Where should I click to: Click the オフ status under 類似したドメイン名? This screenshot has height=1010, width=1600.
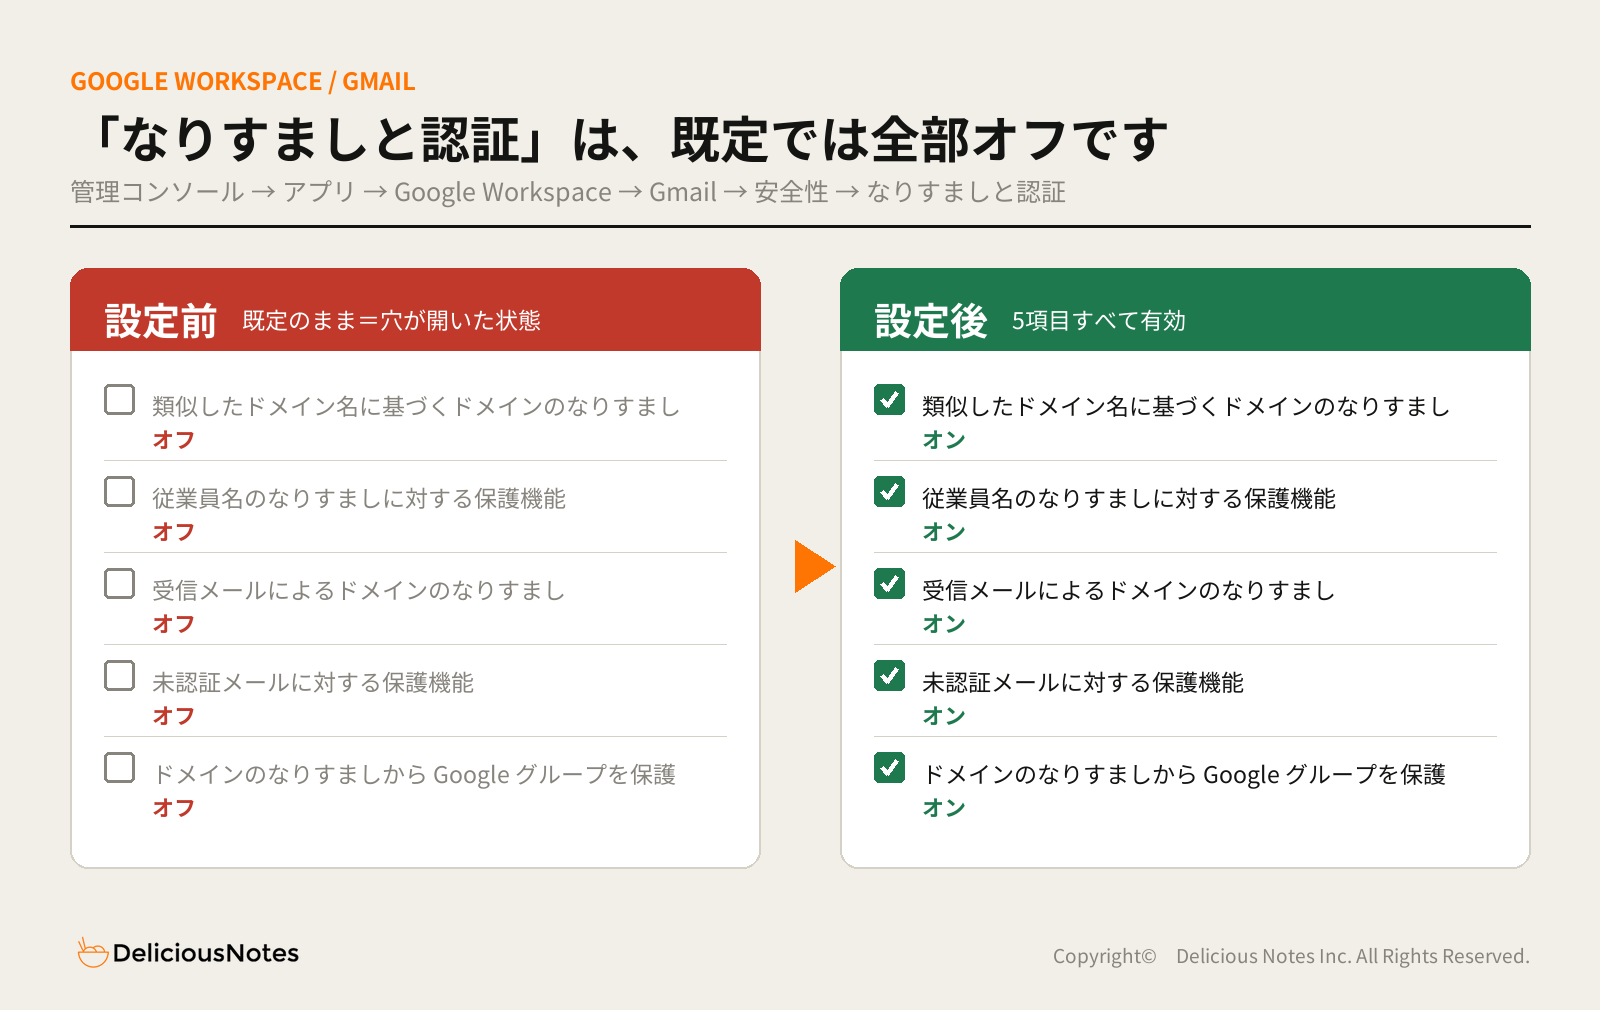(x=174, y=440)
